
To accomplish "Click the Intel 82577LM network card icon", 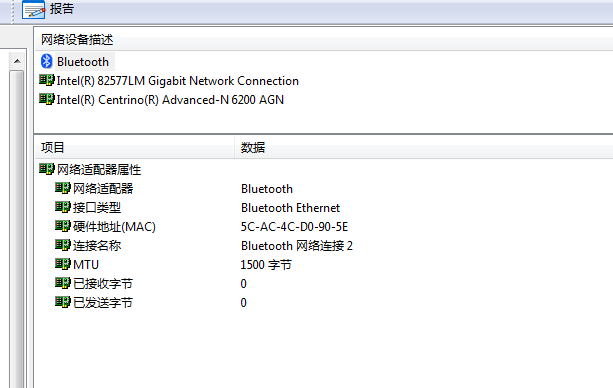I will (47, 80).
